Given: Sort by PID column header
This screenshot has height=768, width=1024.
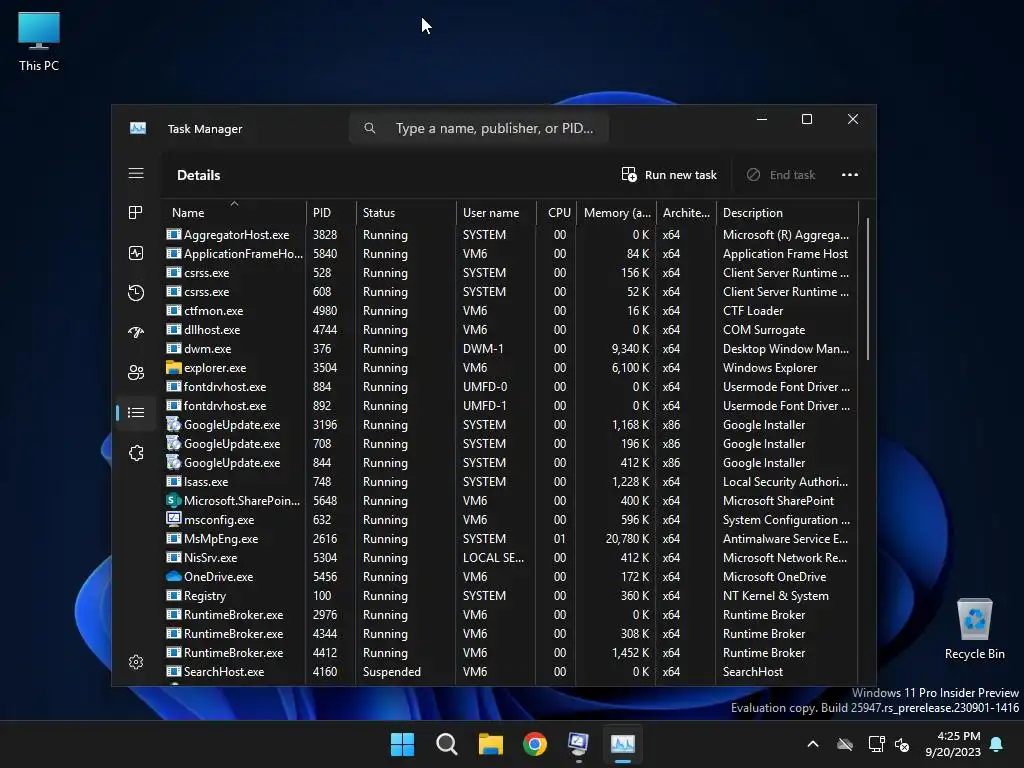Looking at the screenshot, I should tap(330, 212).
